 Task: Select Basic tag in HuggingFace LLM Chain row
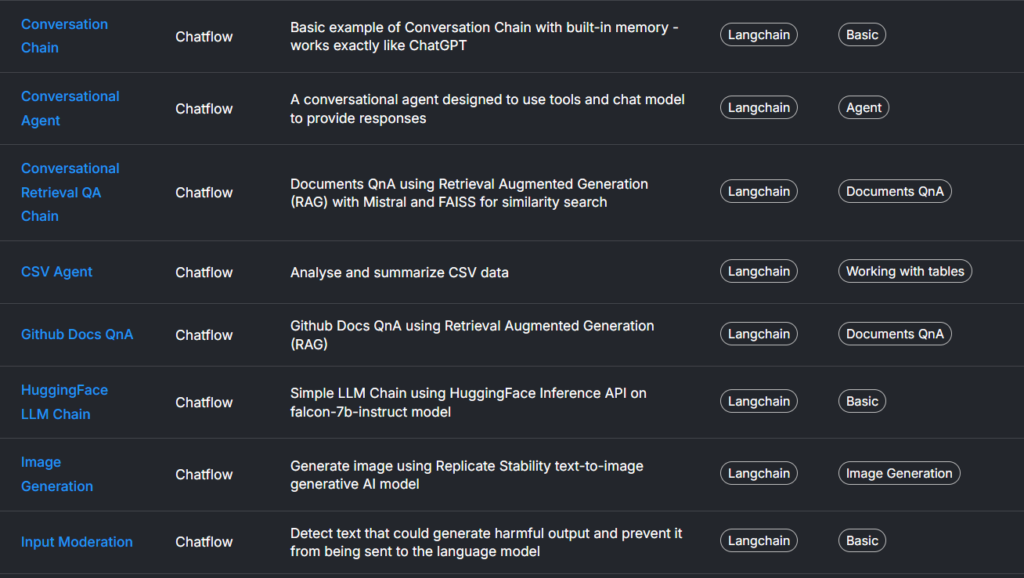pyautogui.click(x=862, y=402)
